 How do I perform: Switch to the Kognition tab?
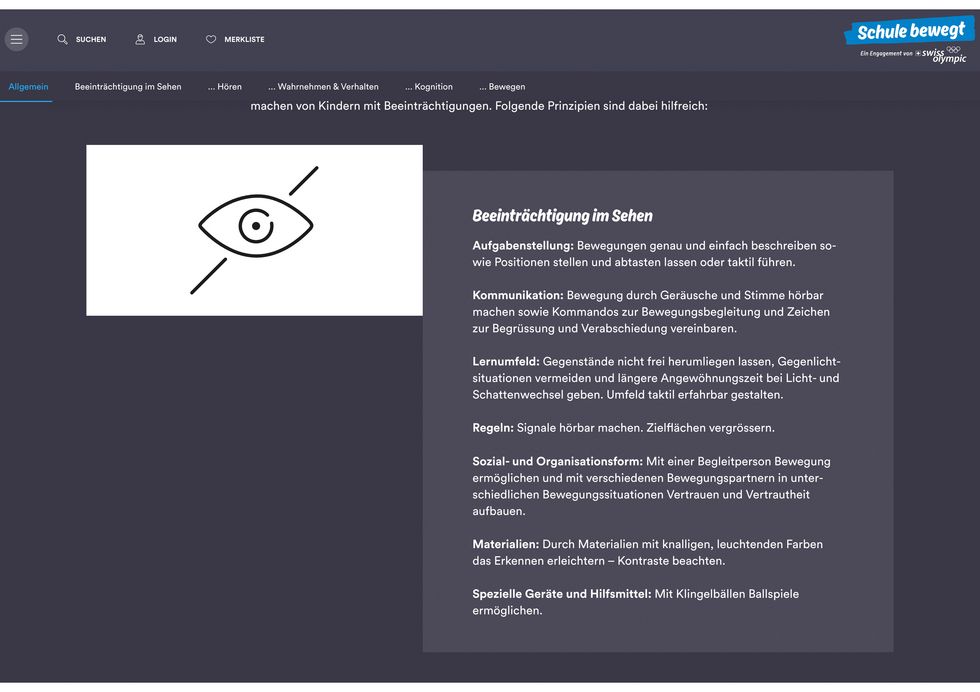pyautogui.click(x=429, y=87)
